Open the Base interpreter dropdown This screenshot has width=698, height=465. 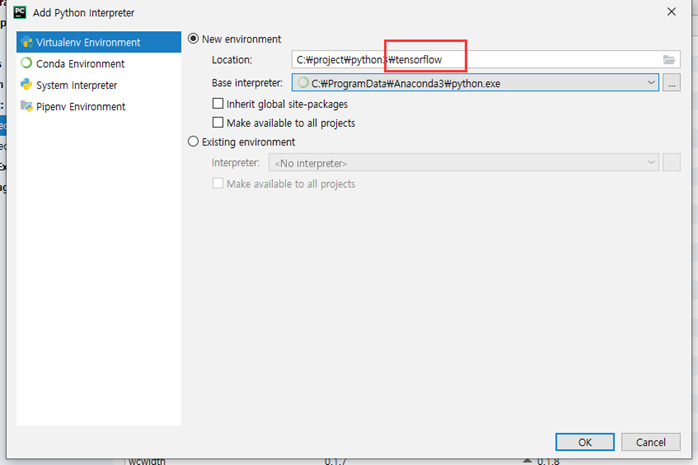click(x=475, y=83)
